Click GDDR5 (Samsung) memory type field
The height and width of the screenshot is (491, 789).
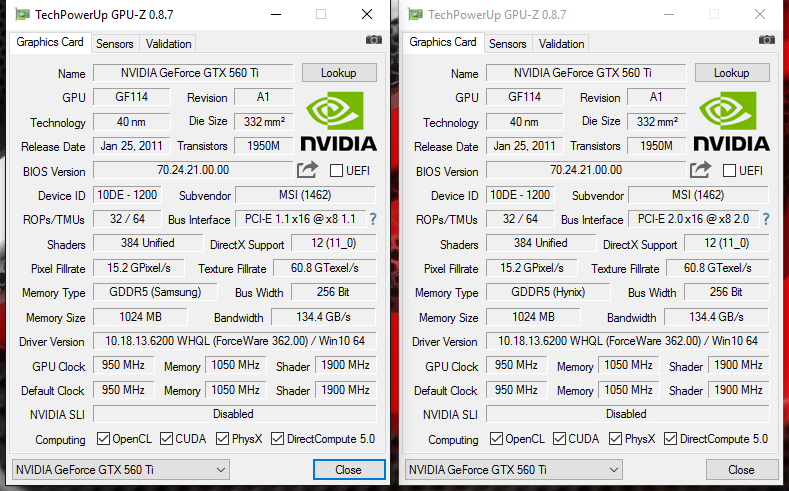(155, 292)
